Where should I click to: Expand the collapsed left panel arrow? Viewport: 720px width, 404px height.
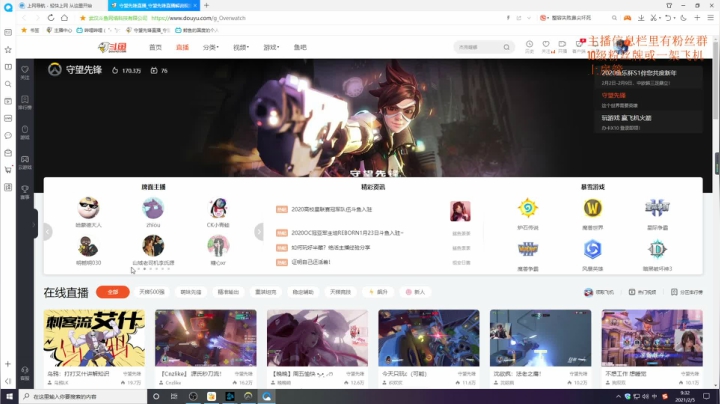(x=34, y=224)
